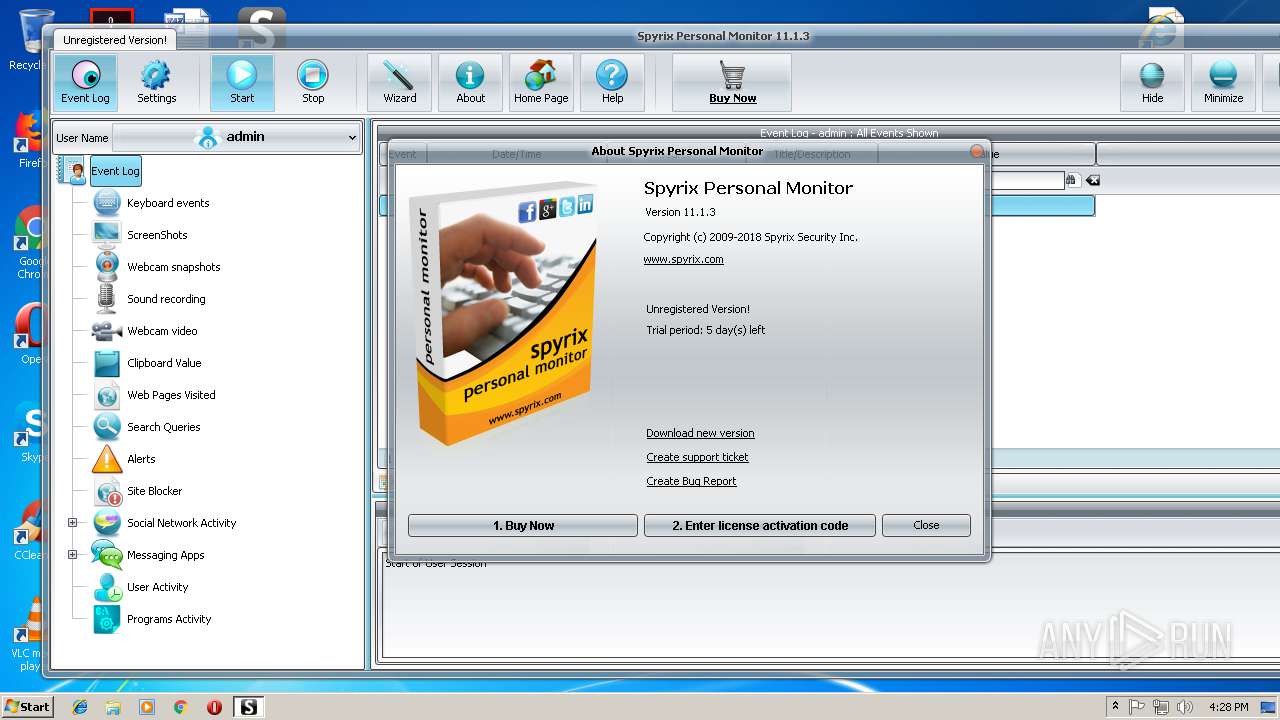The image size is (1280, 720).
Task: Click the Spyrix taskbar button
Action: (248, 707)
